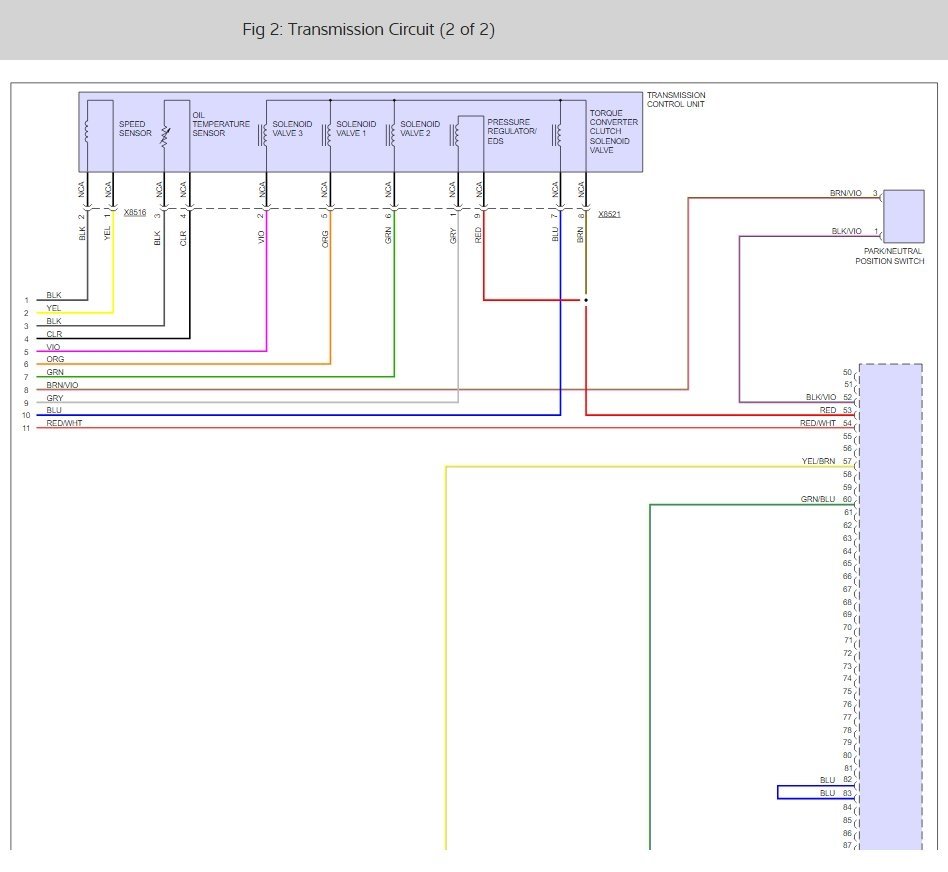
Task: Click the Fig 2 Transmission Circuit title
Action: 369,30
